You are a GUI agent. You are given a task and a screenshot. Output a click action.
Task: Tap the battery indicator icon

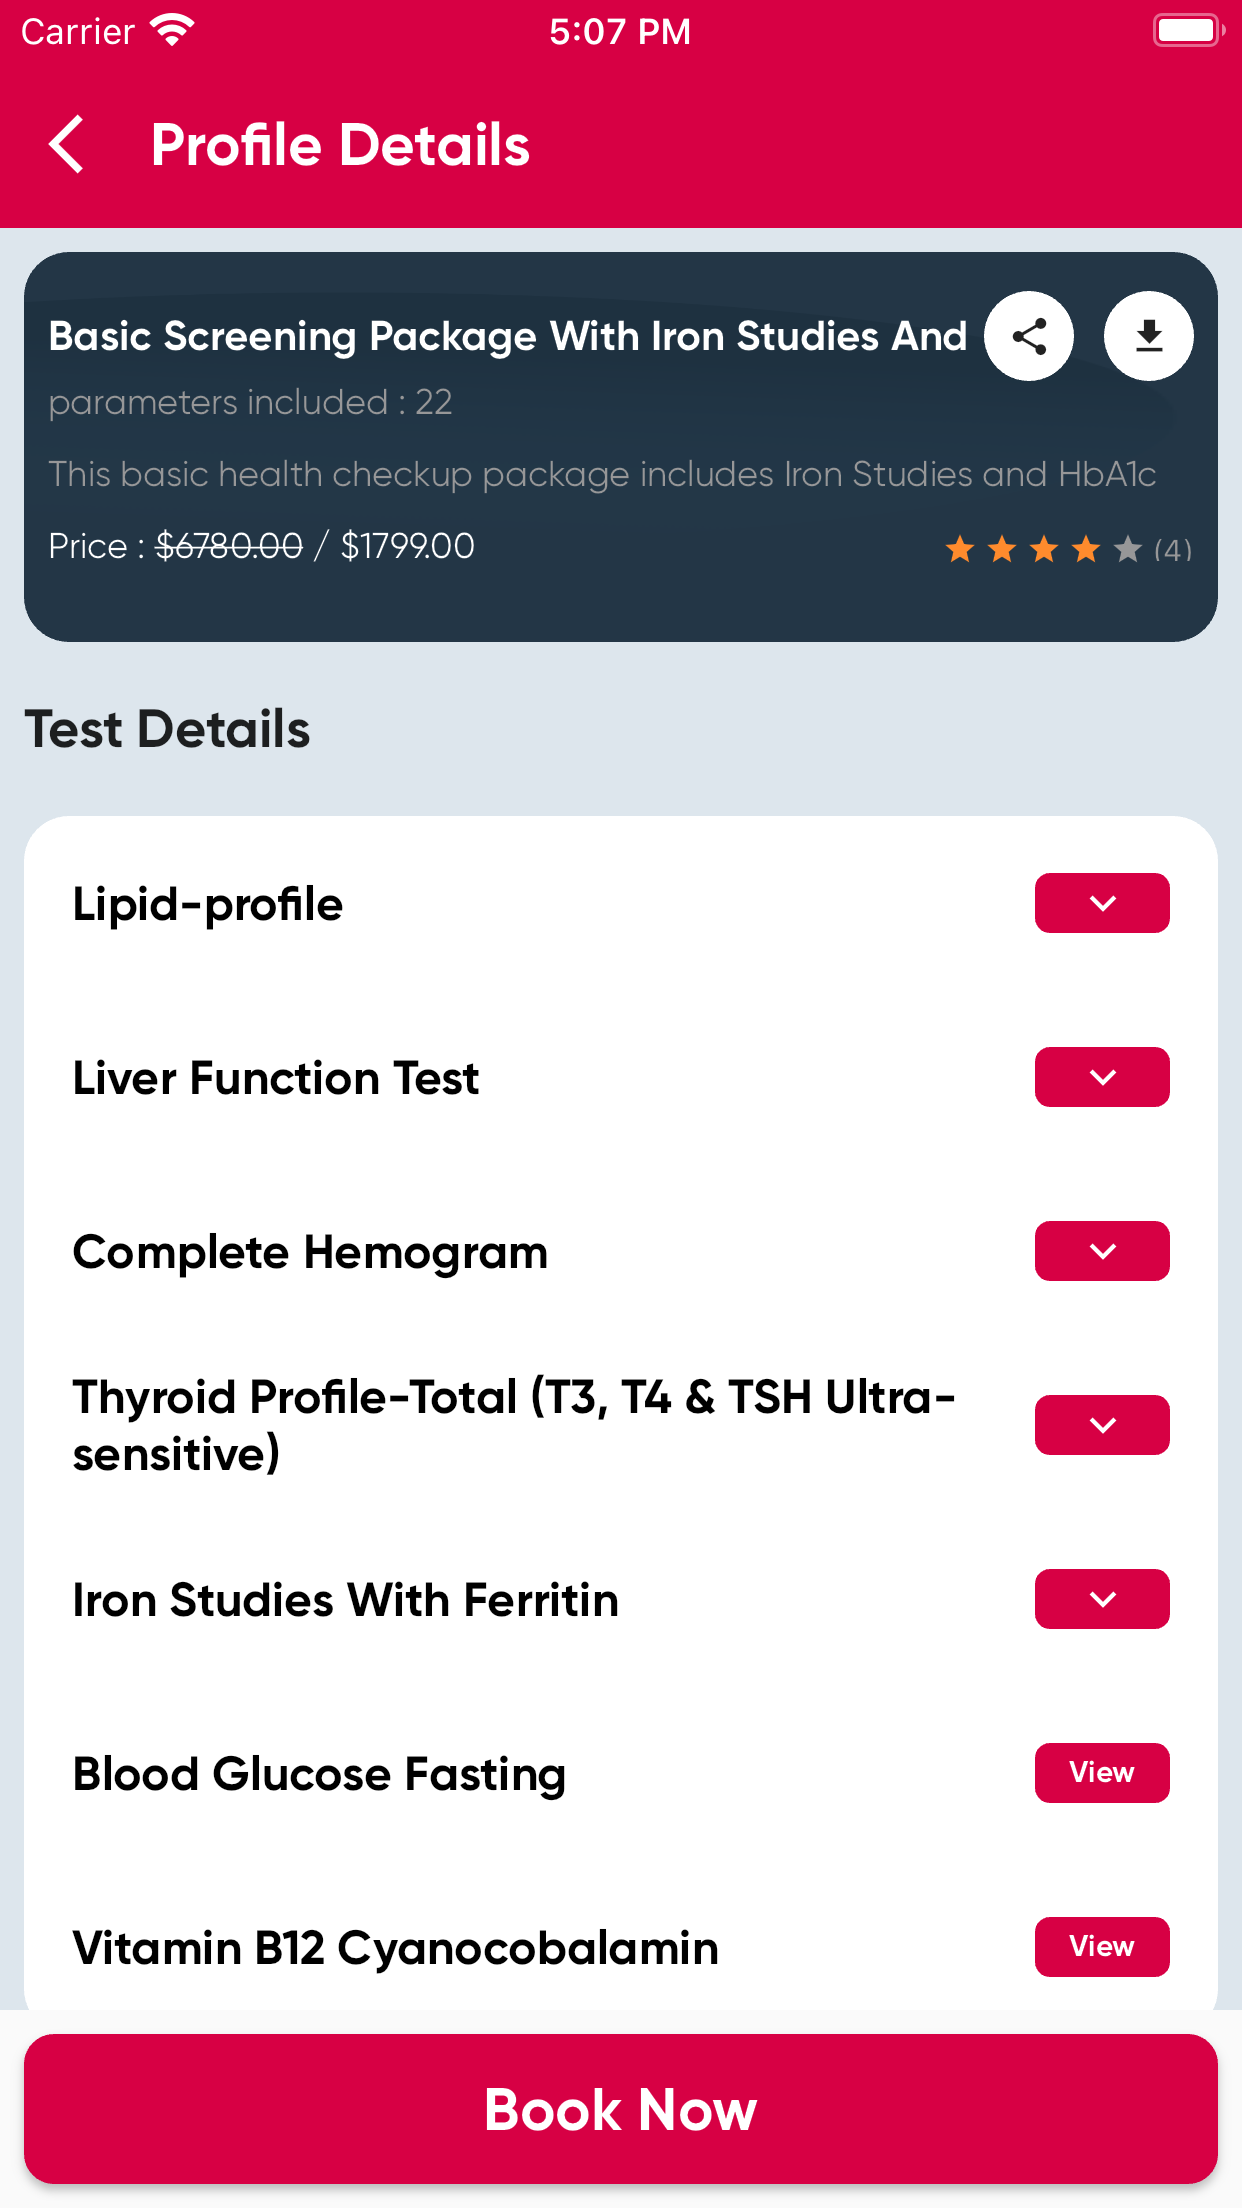pos(1189,31)
